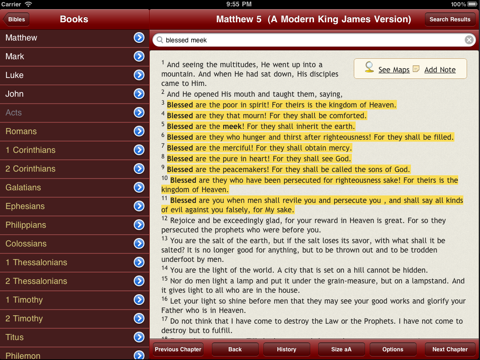The height and width of the screenshot is (360, 480).
Task: Open John's blue disclosure arrow
Action: click(139, 94)
